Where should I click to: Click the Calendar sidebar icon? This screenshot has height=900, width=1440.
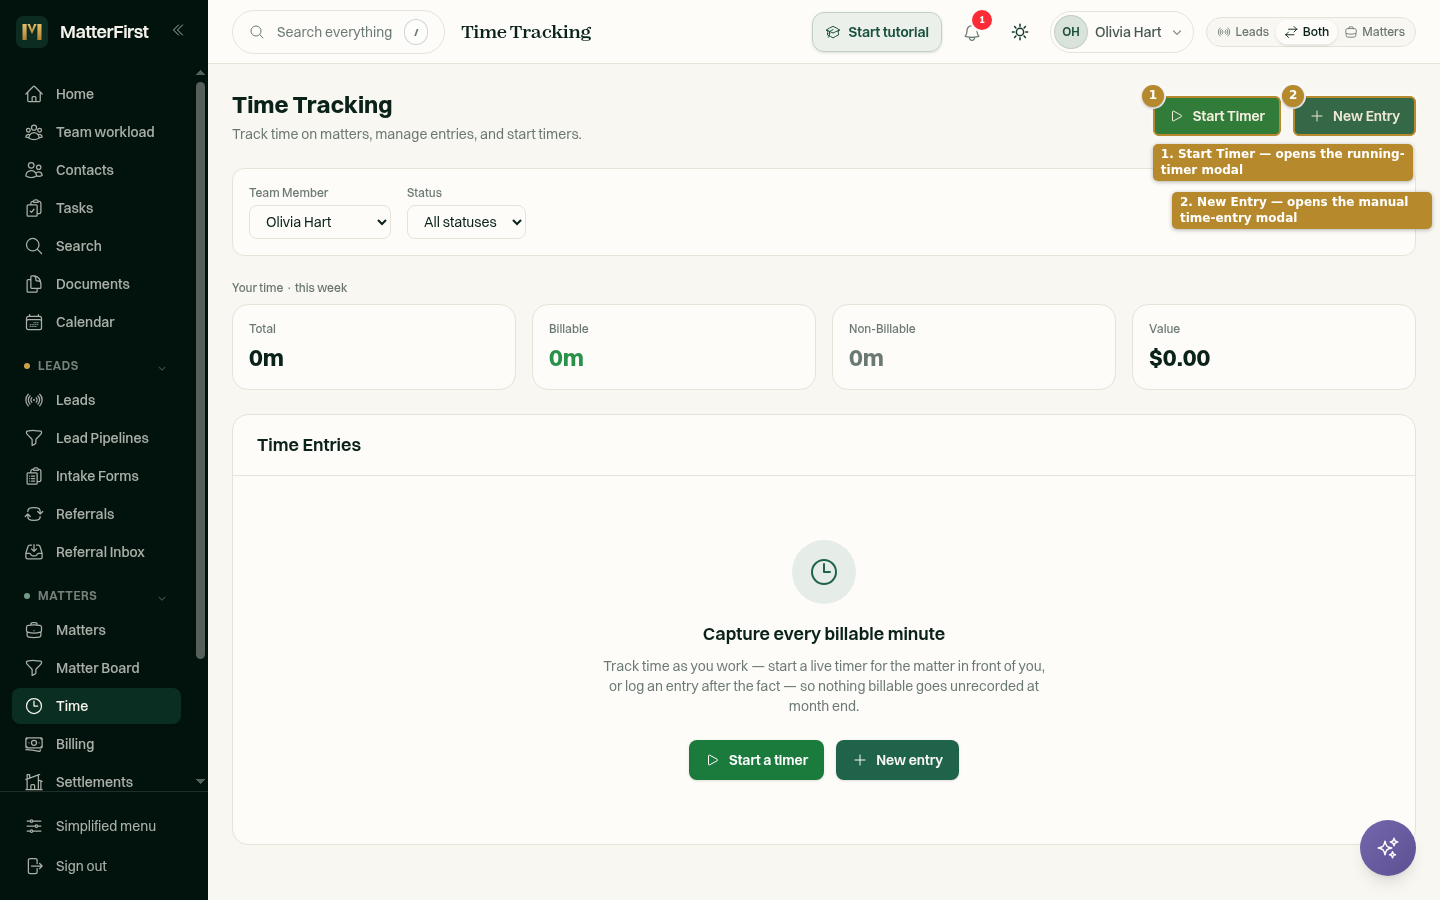(34, 322)
